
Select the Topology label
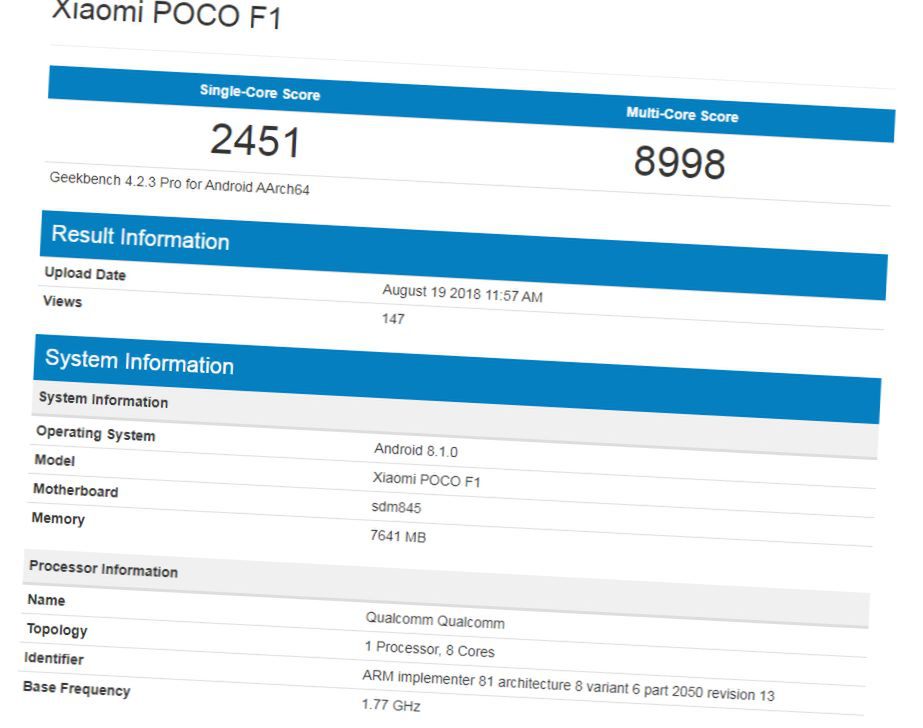(57, 630)
